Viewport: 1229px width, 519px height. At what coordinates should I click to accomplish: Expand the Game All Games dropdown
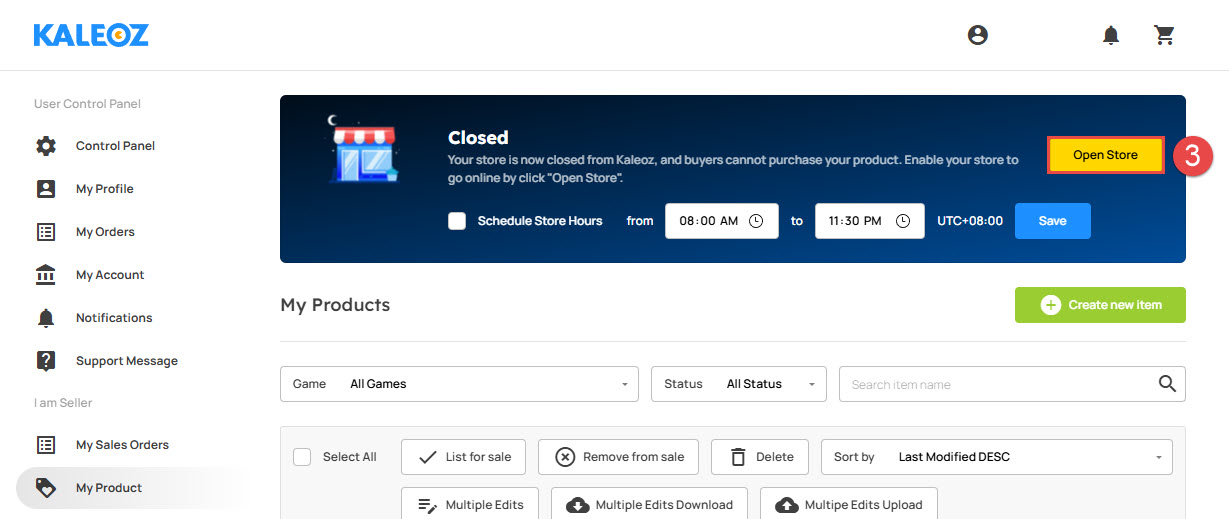point(459,384)
